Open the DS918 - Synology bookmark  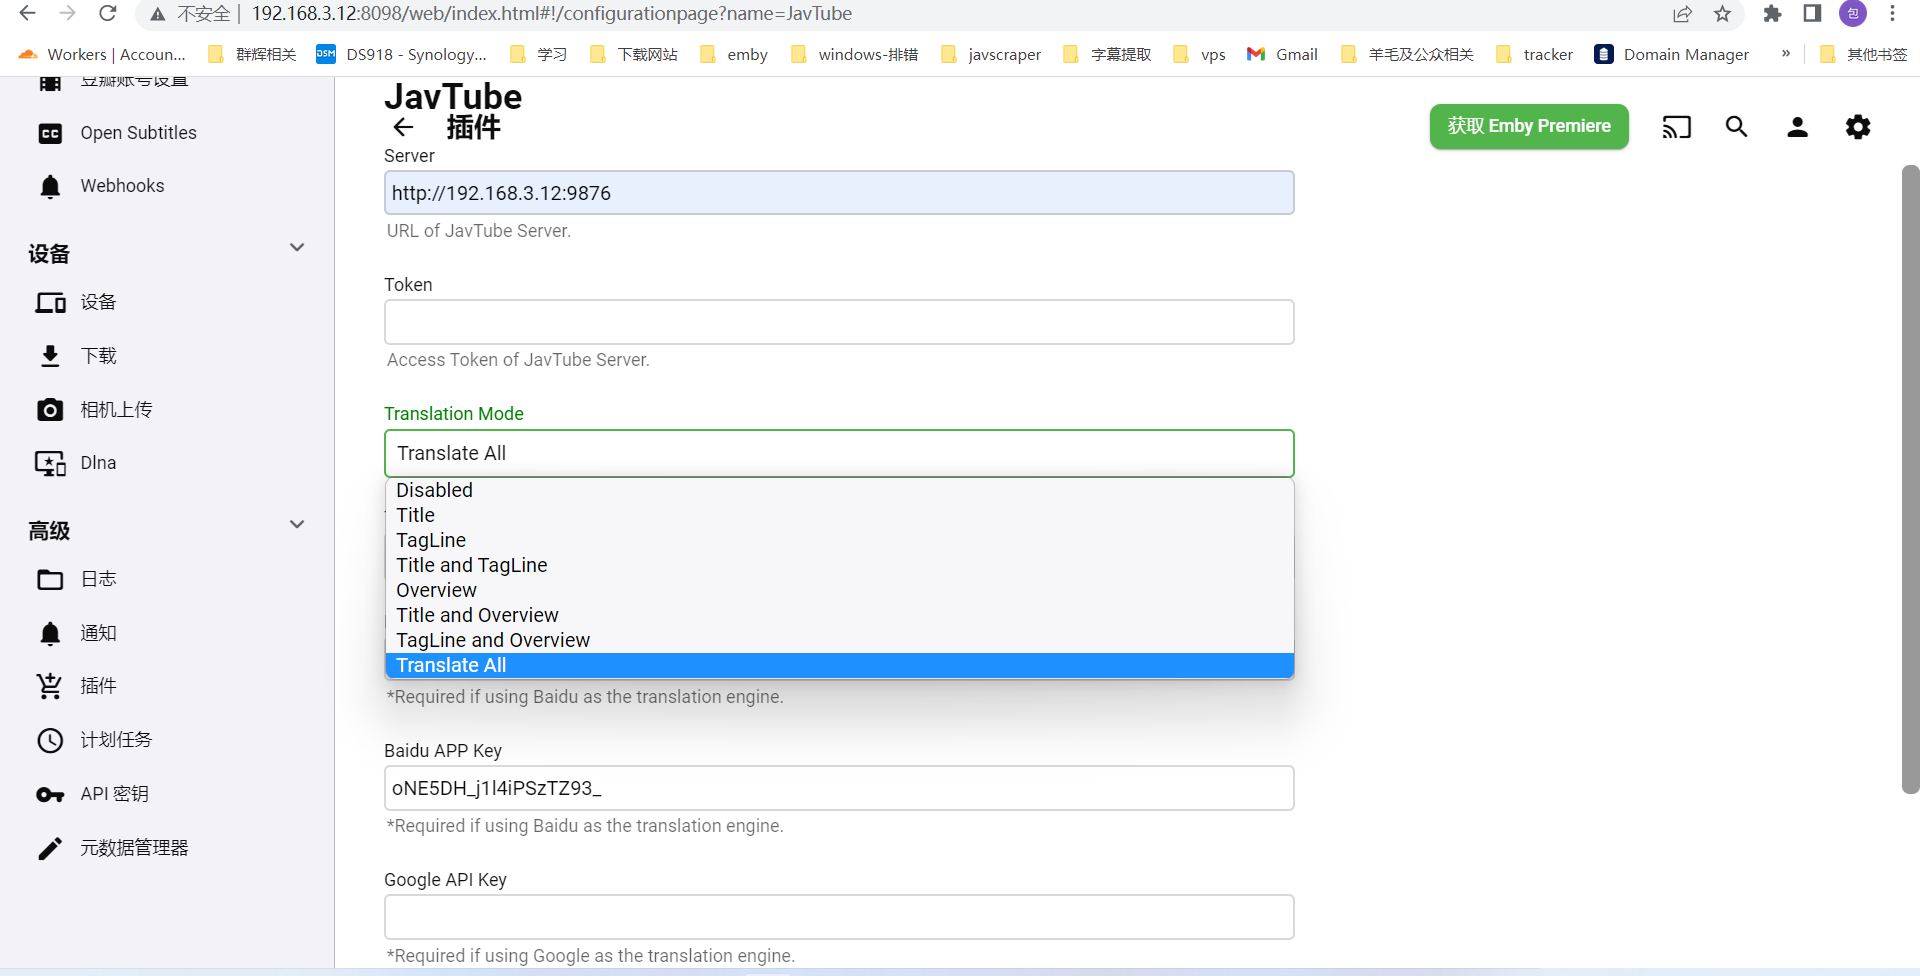tap(402, 54)
